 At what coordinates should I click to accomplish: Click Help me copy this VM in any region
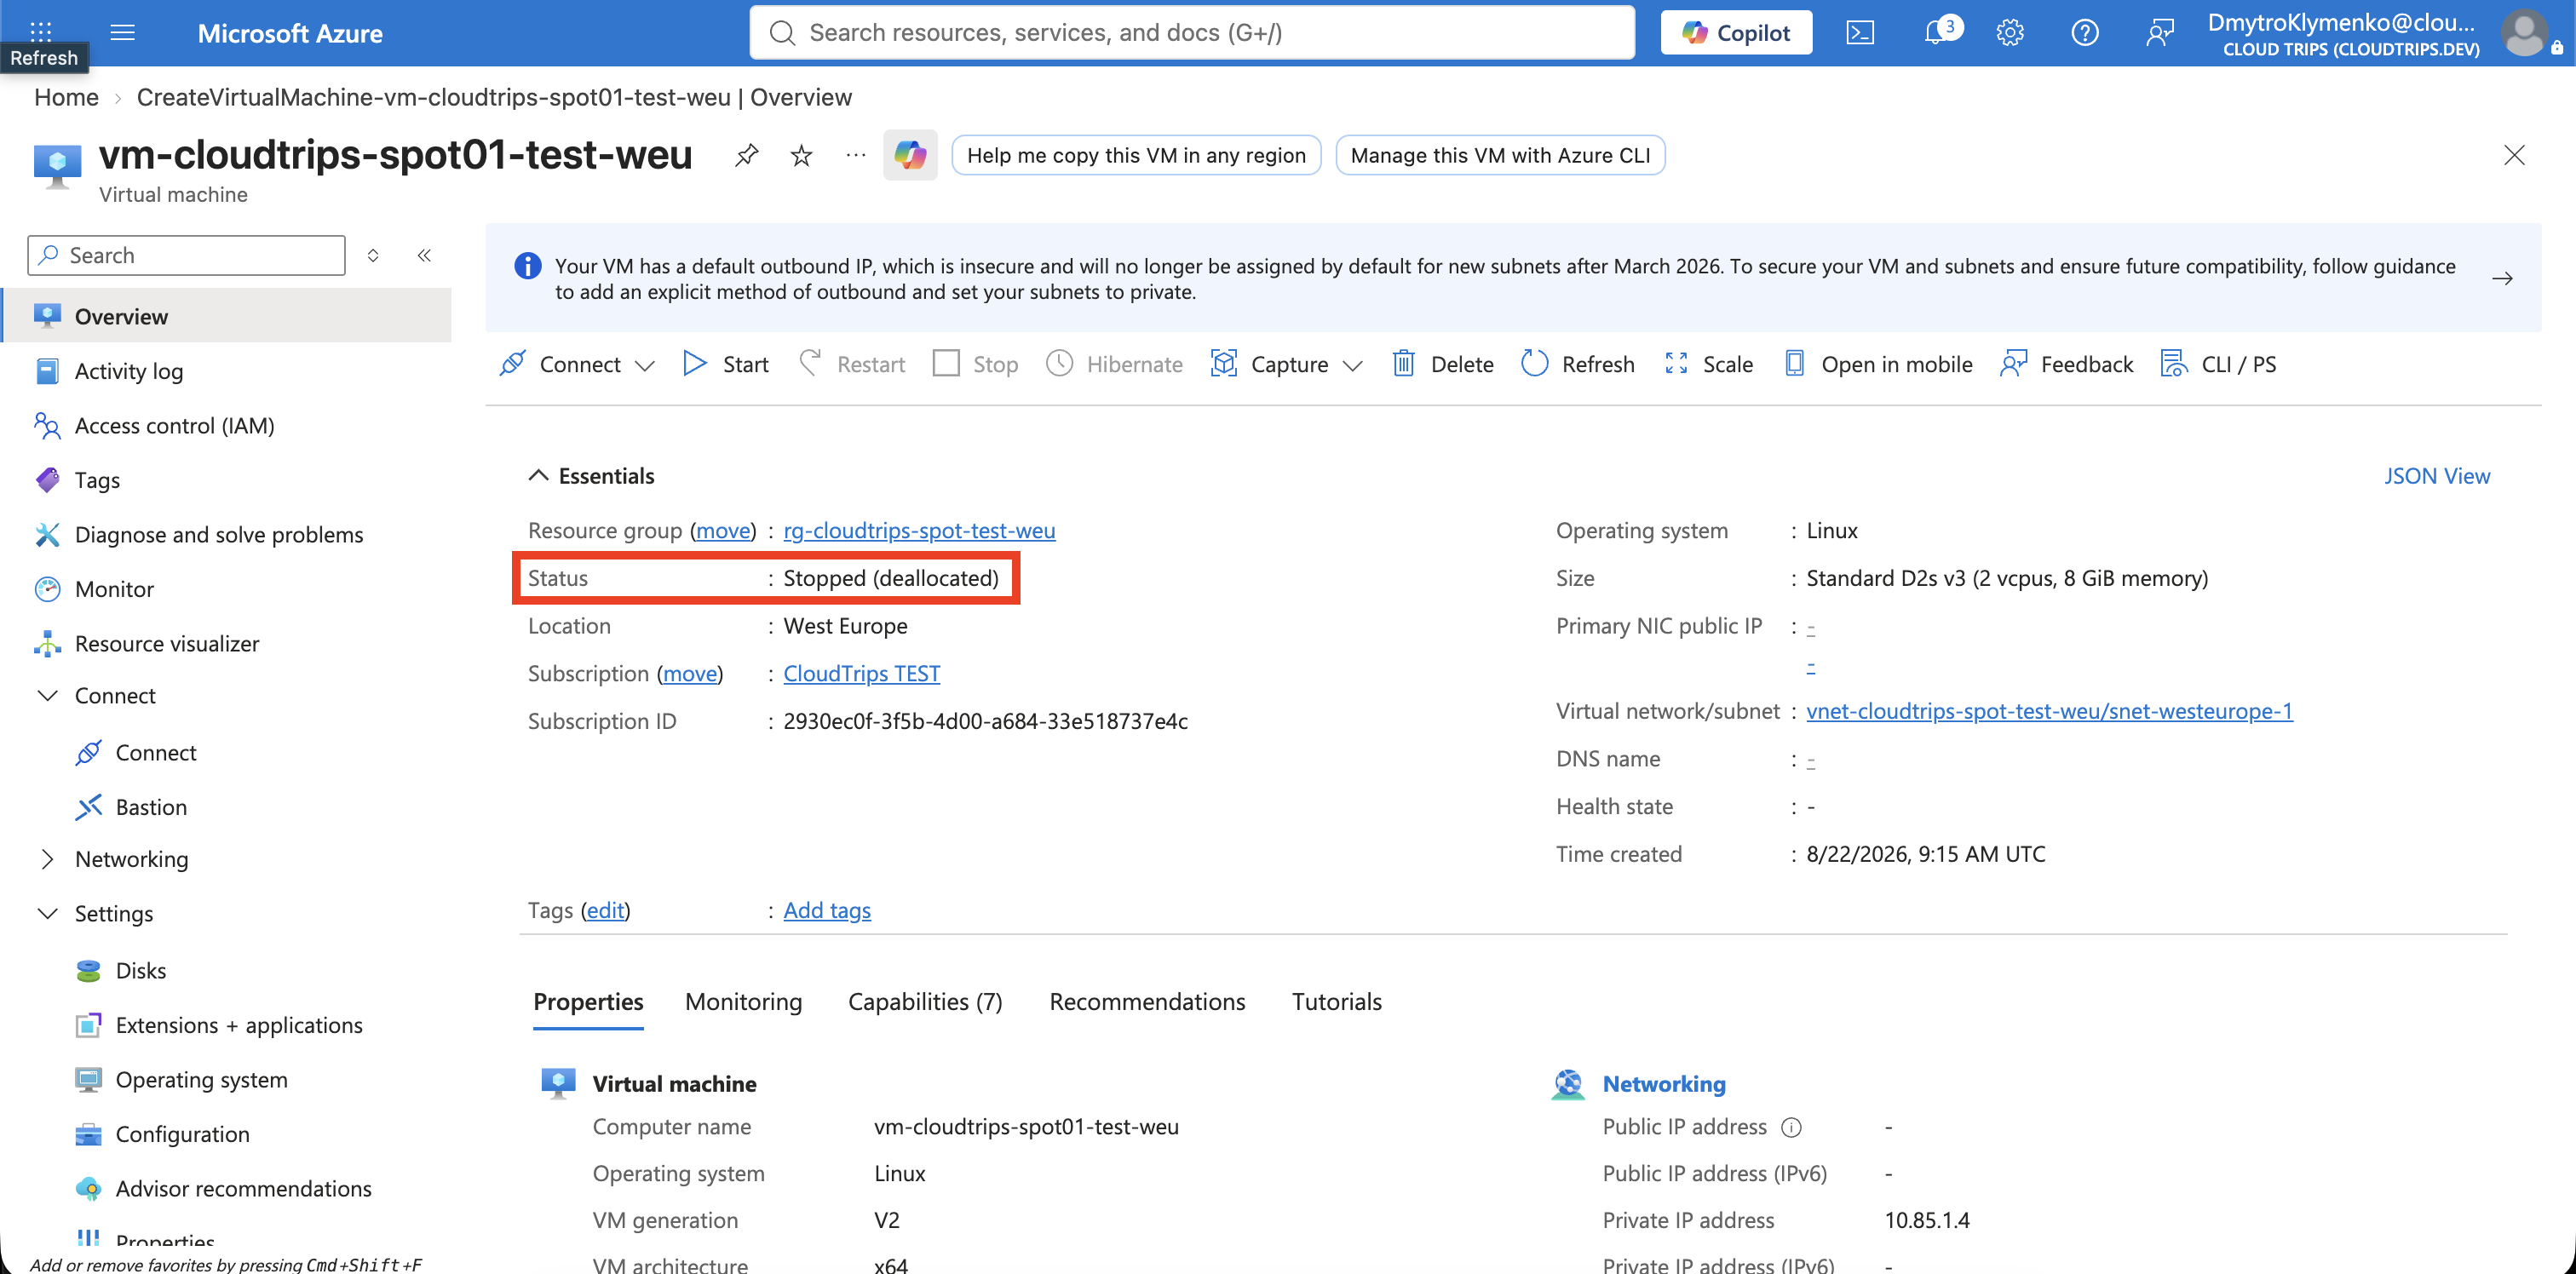tap(1136, 155)
